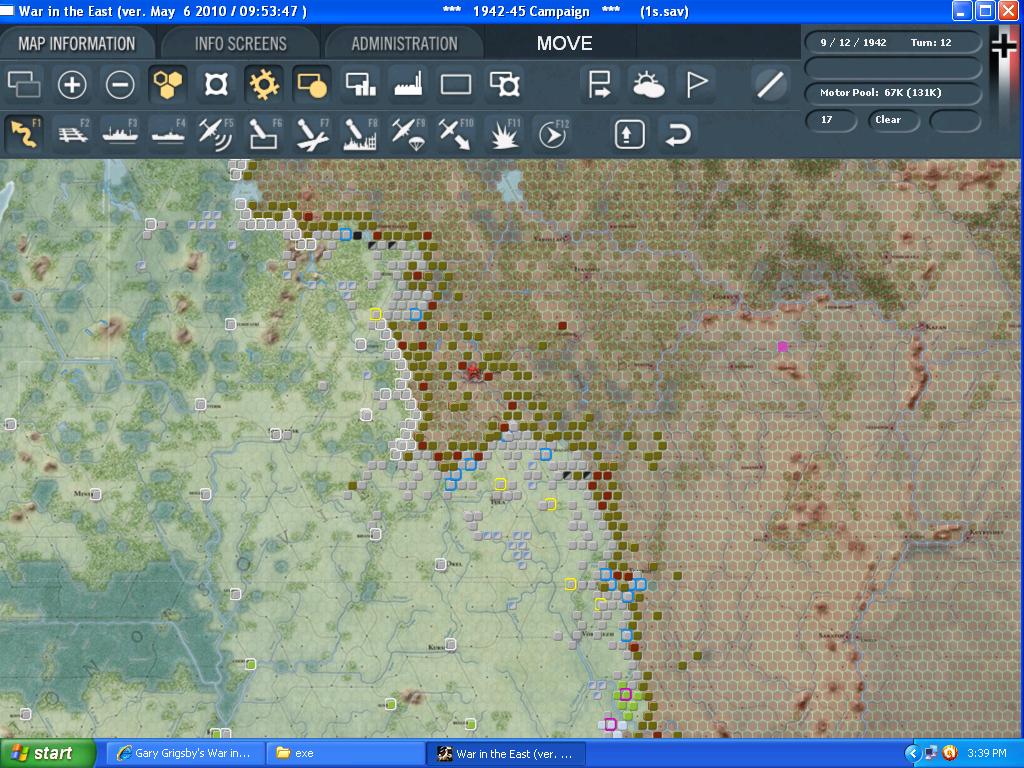Open the ADMINISTRATION tab
The image size is (1024, 768).
404,44
